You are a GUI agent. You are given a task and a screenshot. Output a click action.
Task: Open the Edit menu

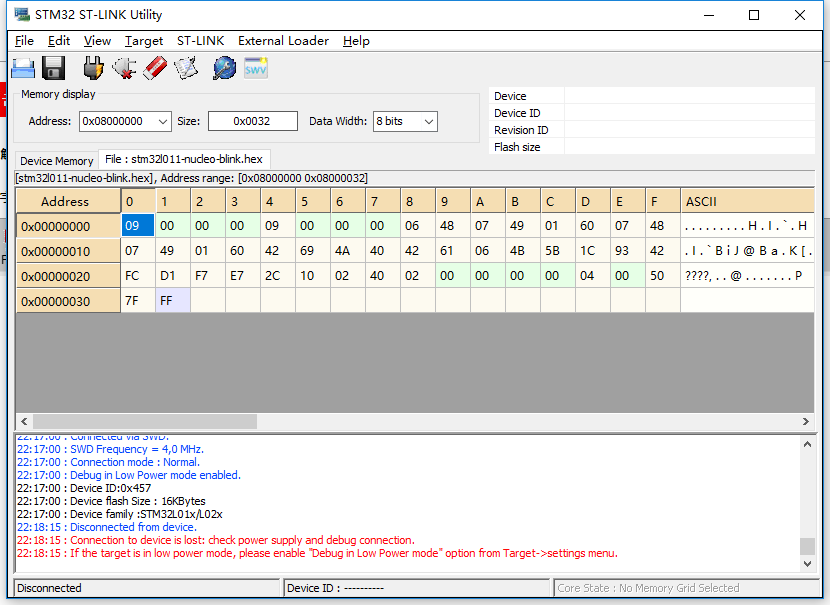click(59, 41)
